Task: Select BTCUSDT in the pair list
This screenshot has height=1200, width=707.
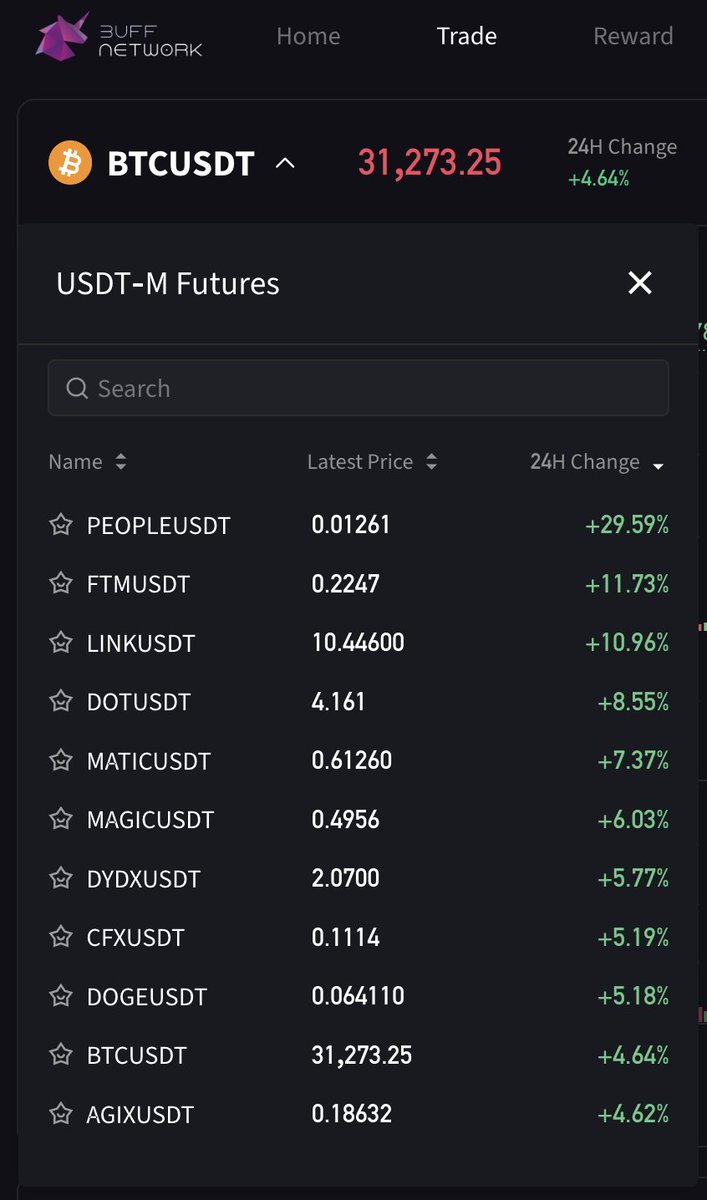Action: click(x=137, y=1055)
